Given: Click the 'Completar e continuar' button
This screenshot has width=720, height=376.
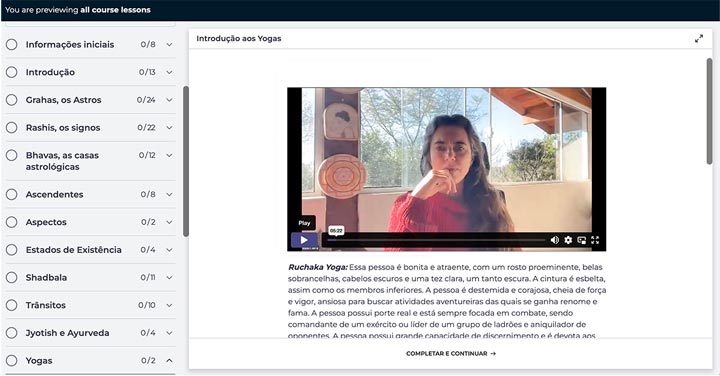Looking at the screenshot, I should coord(450,354).
